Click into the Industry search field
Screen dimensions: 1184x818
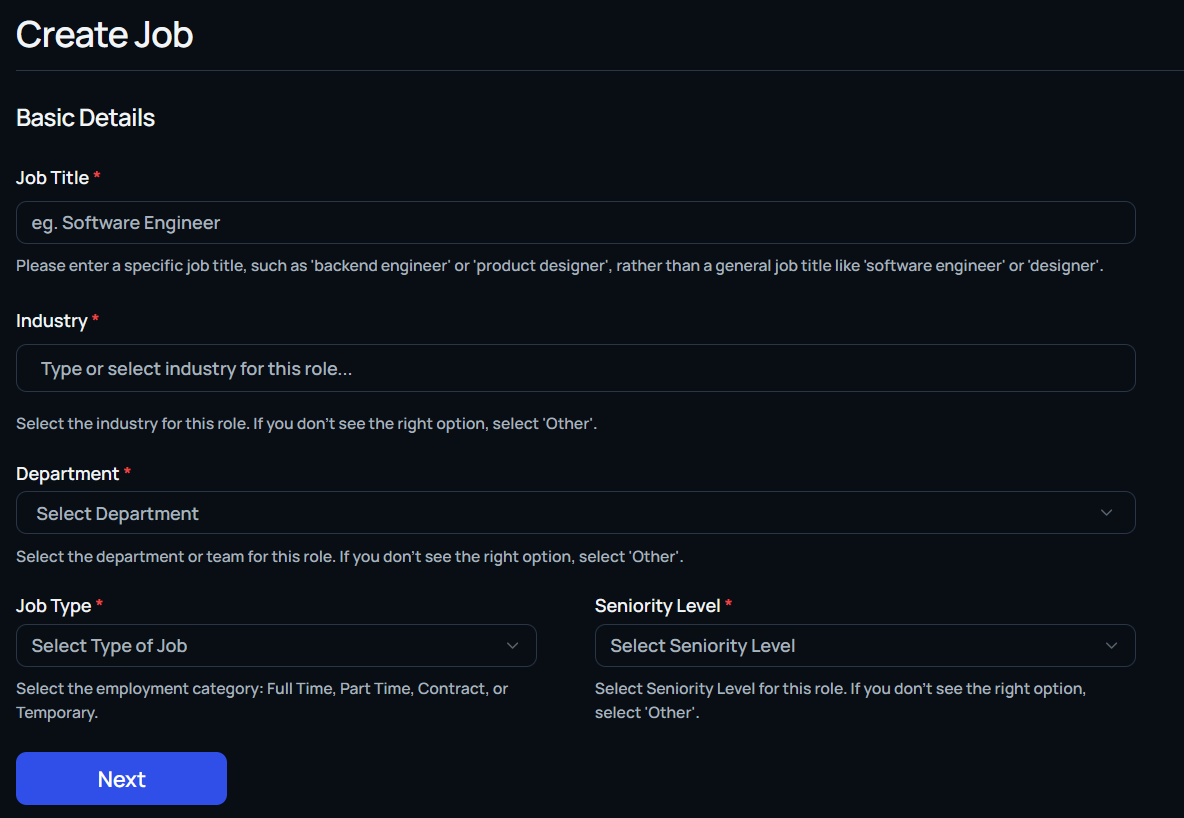coord(575,369)
